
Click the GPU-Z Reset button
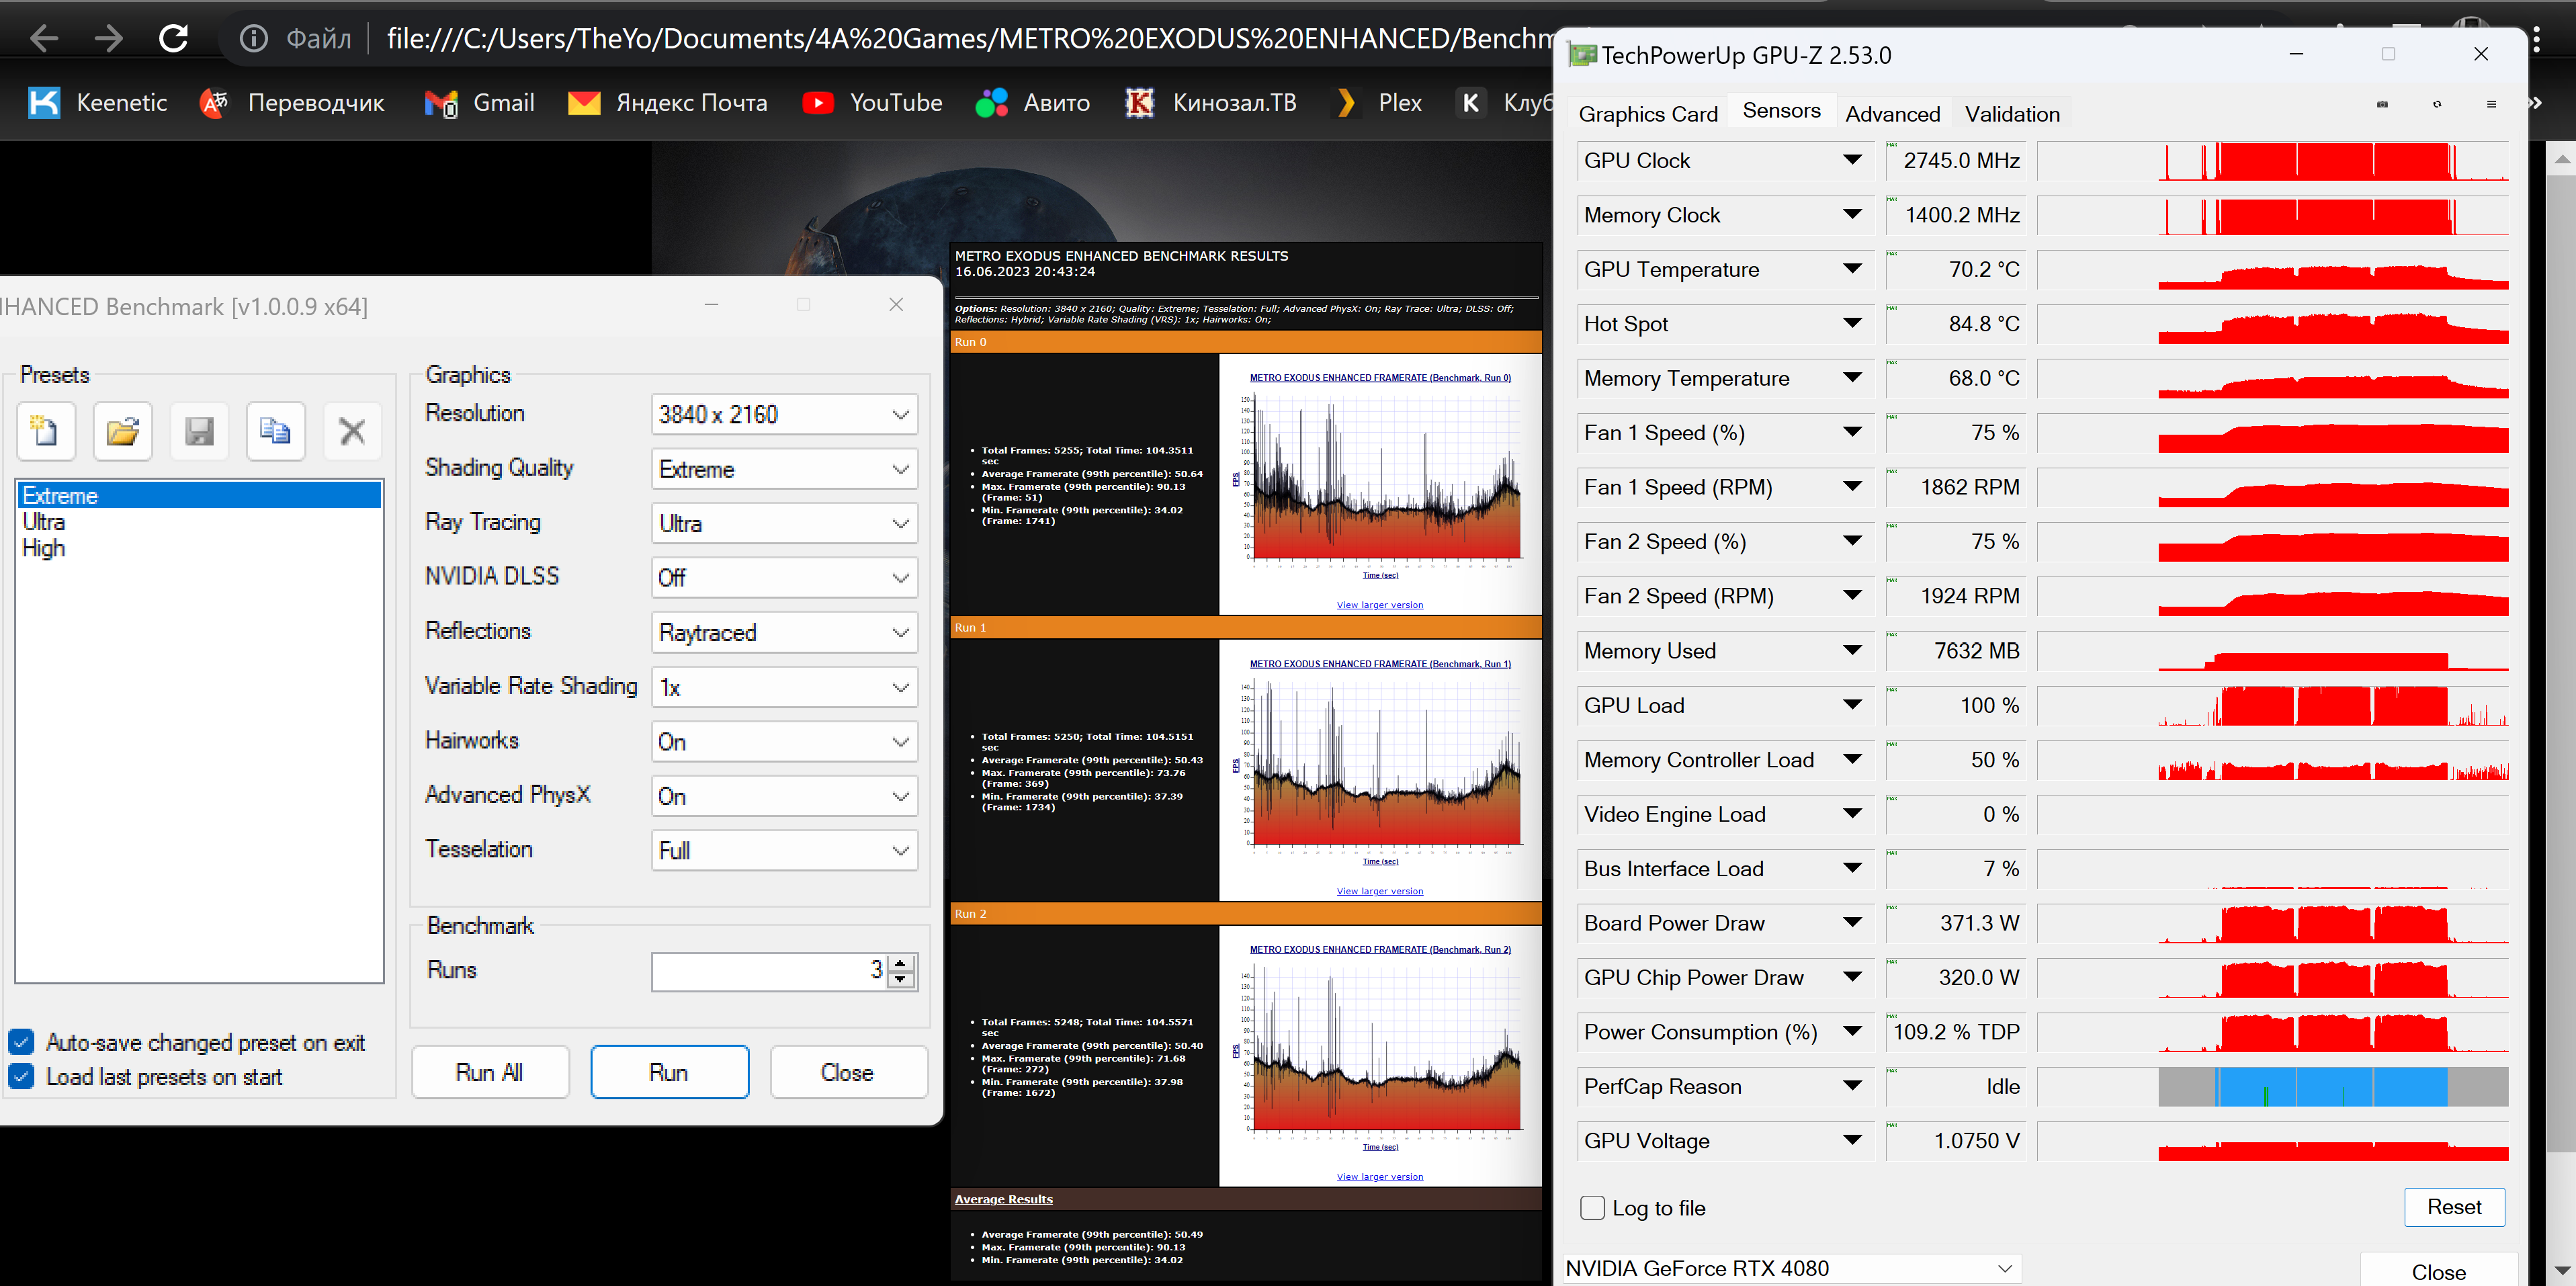click(2453, 1206)
